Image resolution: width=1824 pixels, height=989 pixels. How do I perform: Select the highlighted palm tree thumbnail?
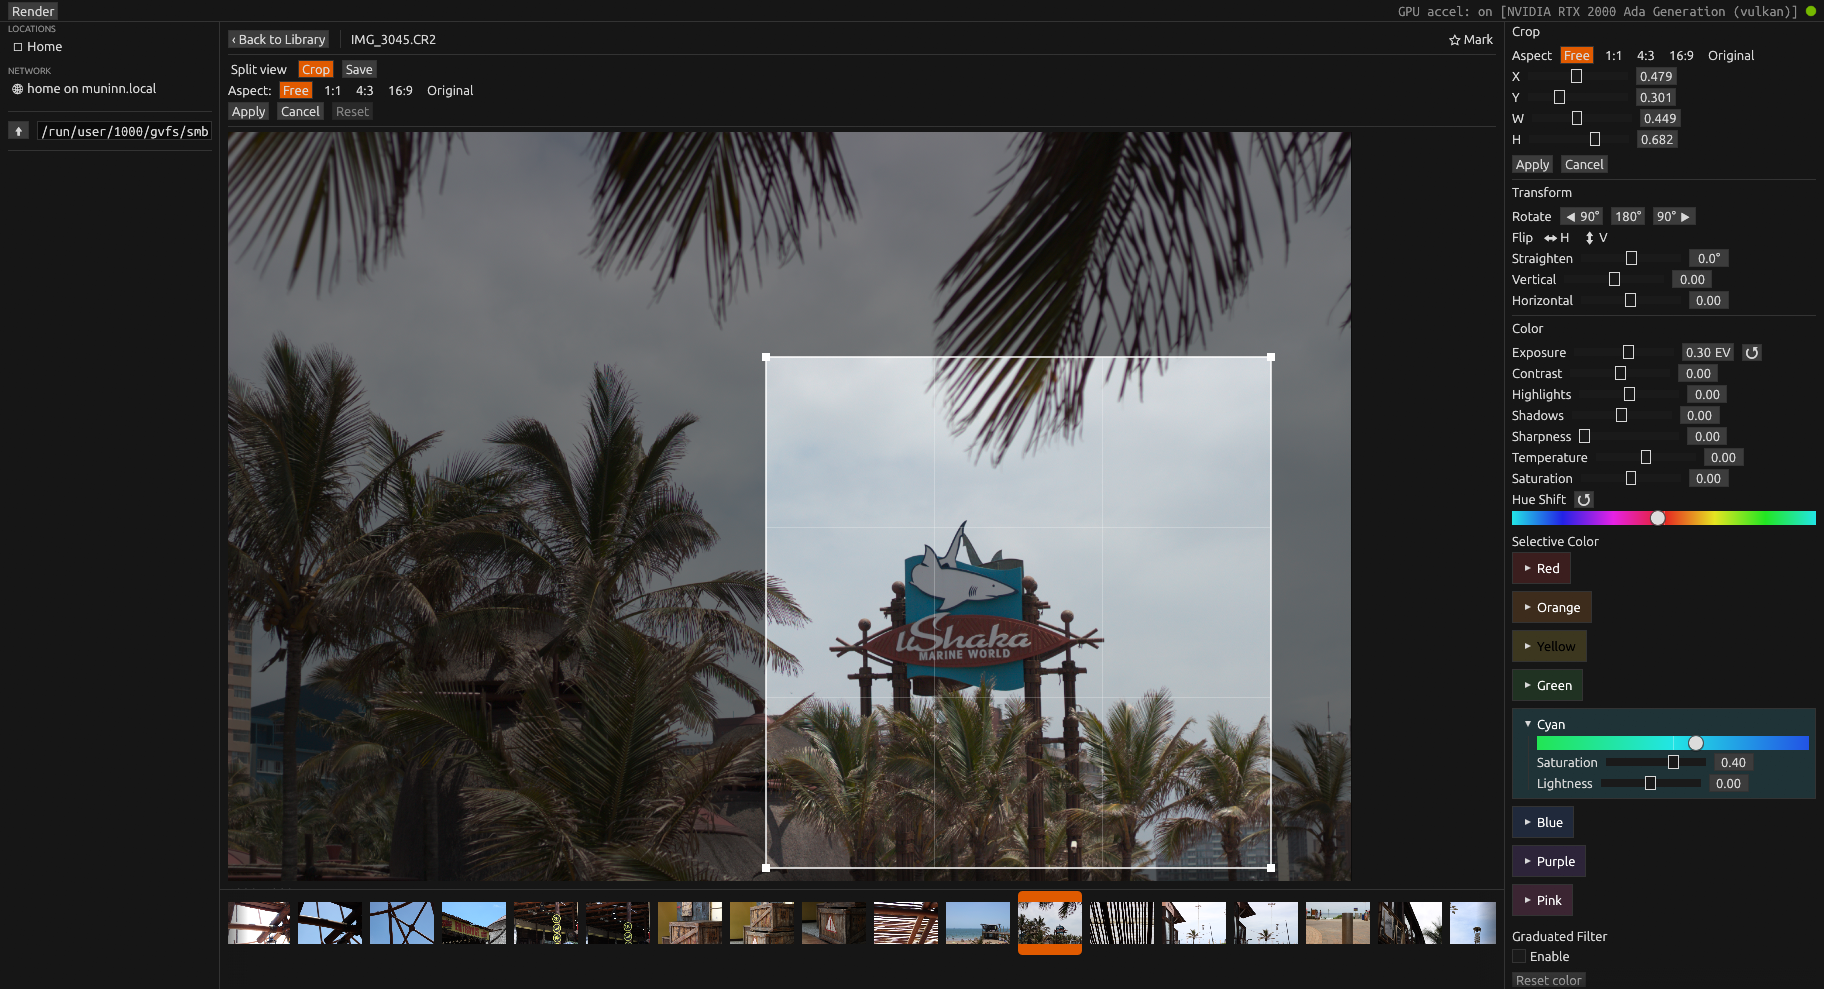(x=1049, y=923)
